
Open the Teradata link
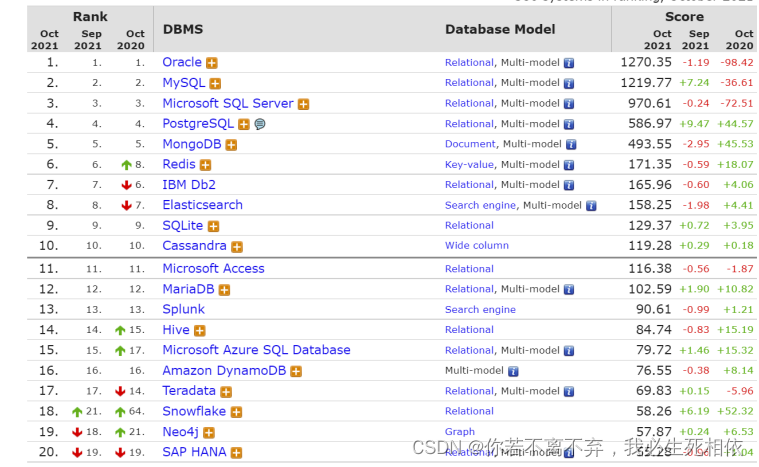189,391
